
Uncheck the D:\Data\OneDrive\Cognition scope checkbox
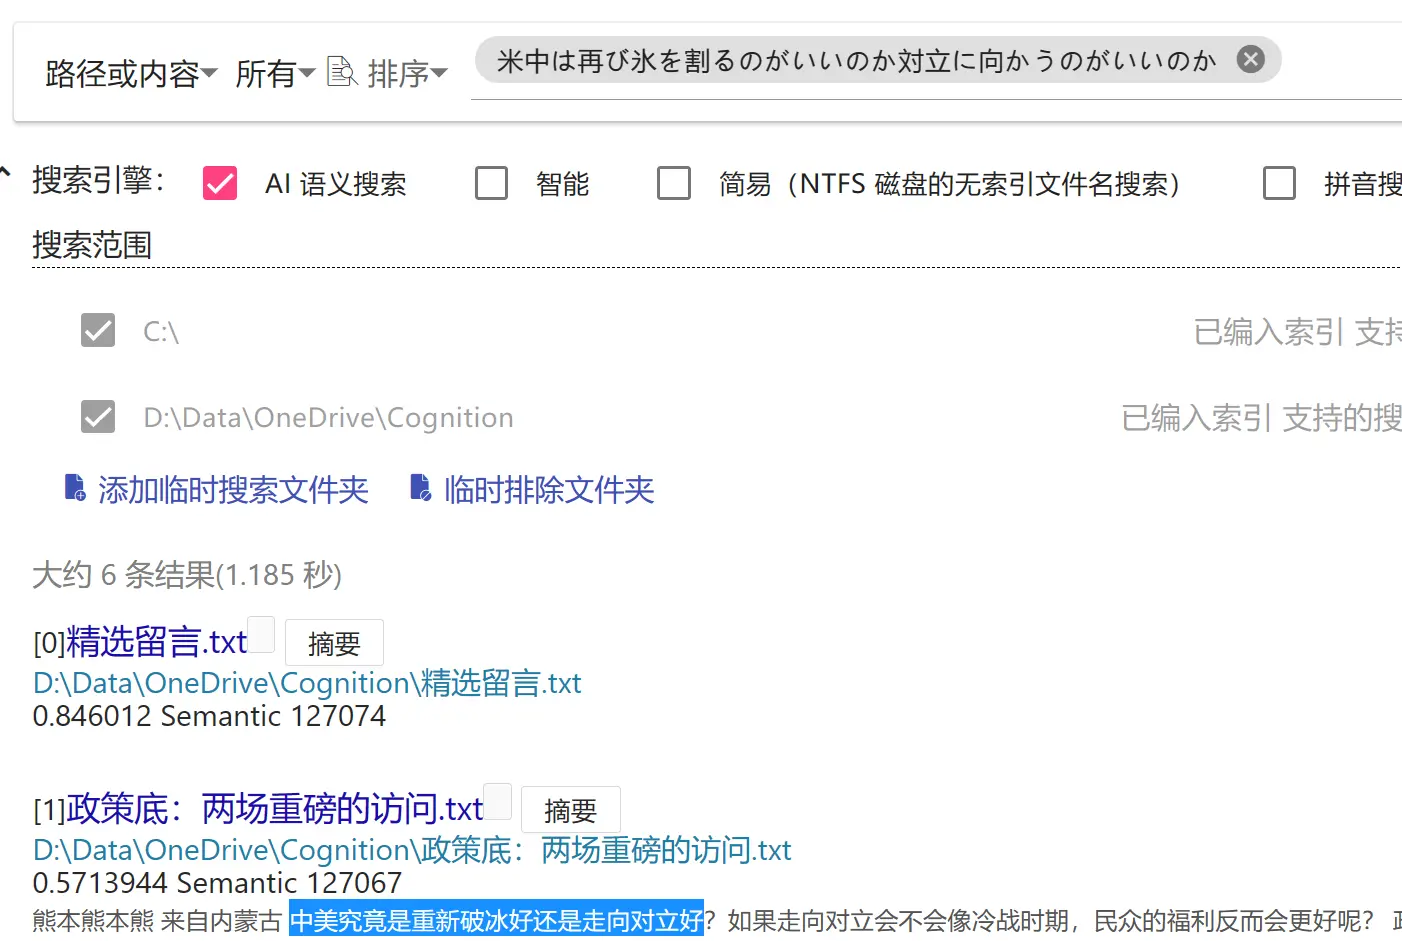pyautogui.click(x=98, y=417)
